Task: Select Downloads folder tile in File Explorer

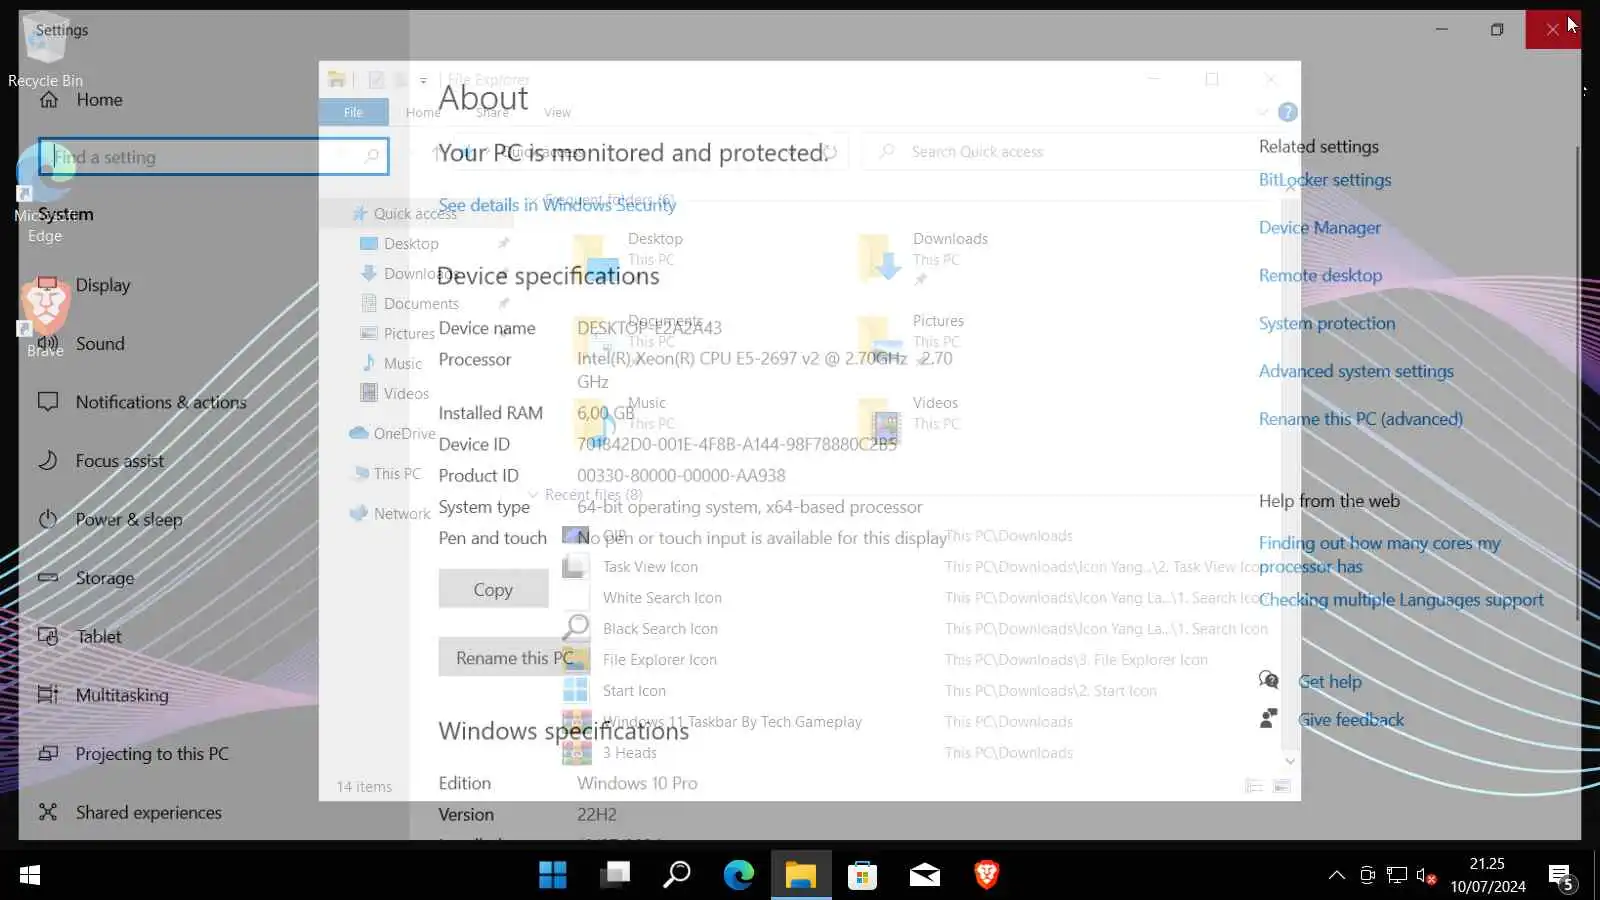Action: point(923,258)
